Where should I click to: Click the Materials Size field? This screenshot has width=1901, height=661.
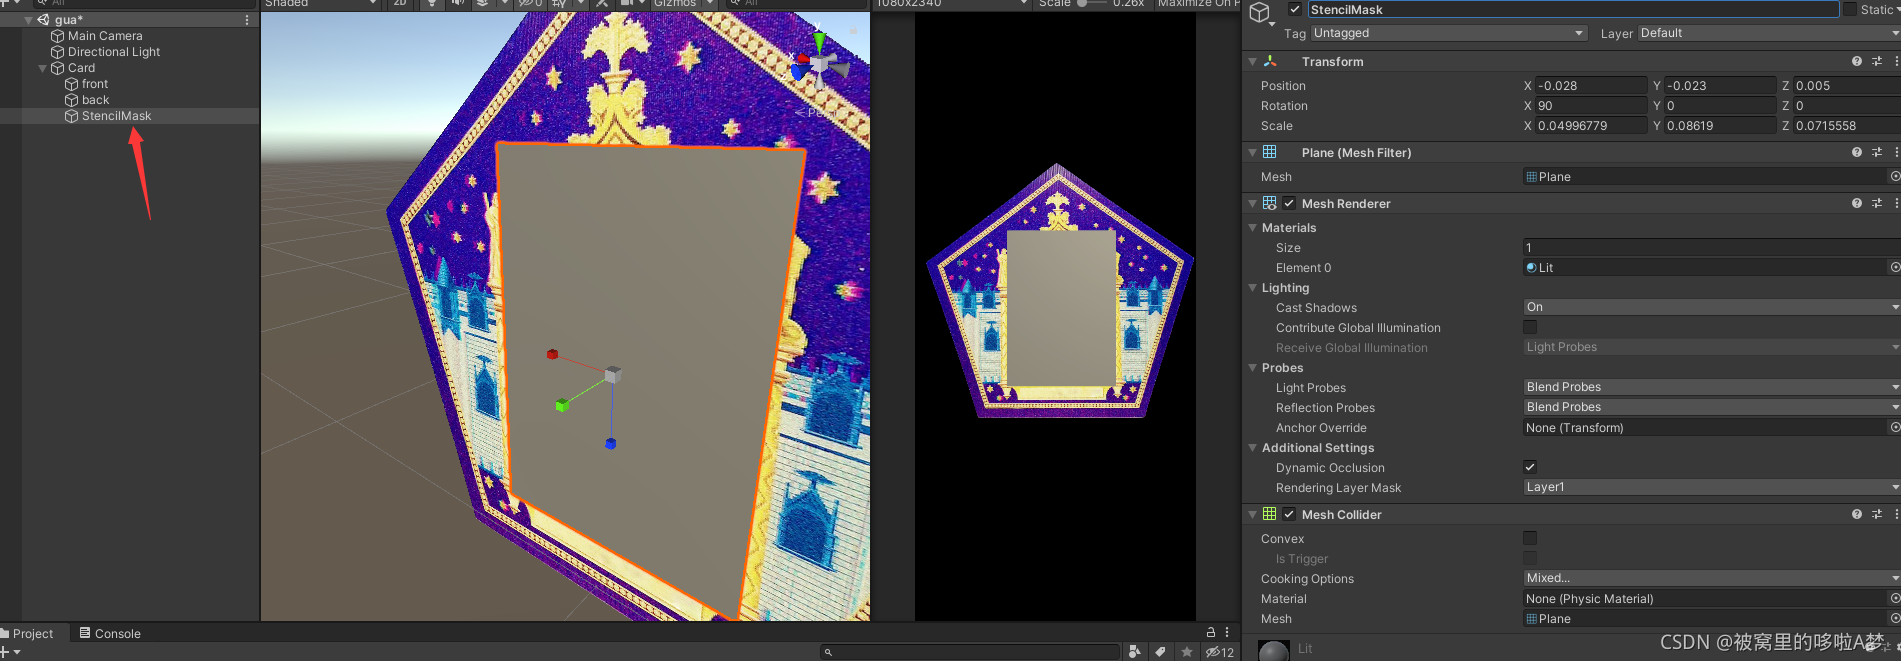coord(1711,247)
